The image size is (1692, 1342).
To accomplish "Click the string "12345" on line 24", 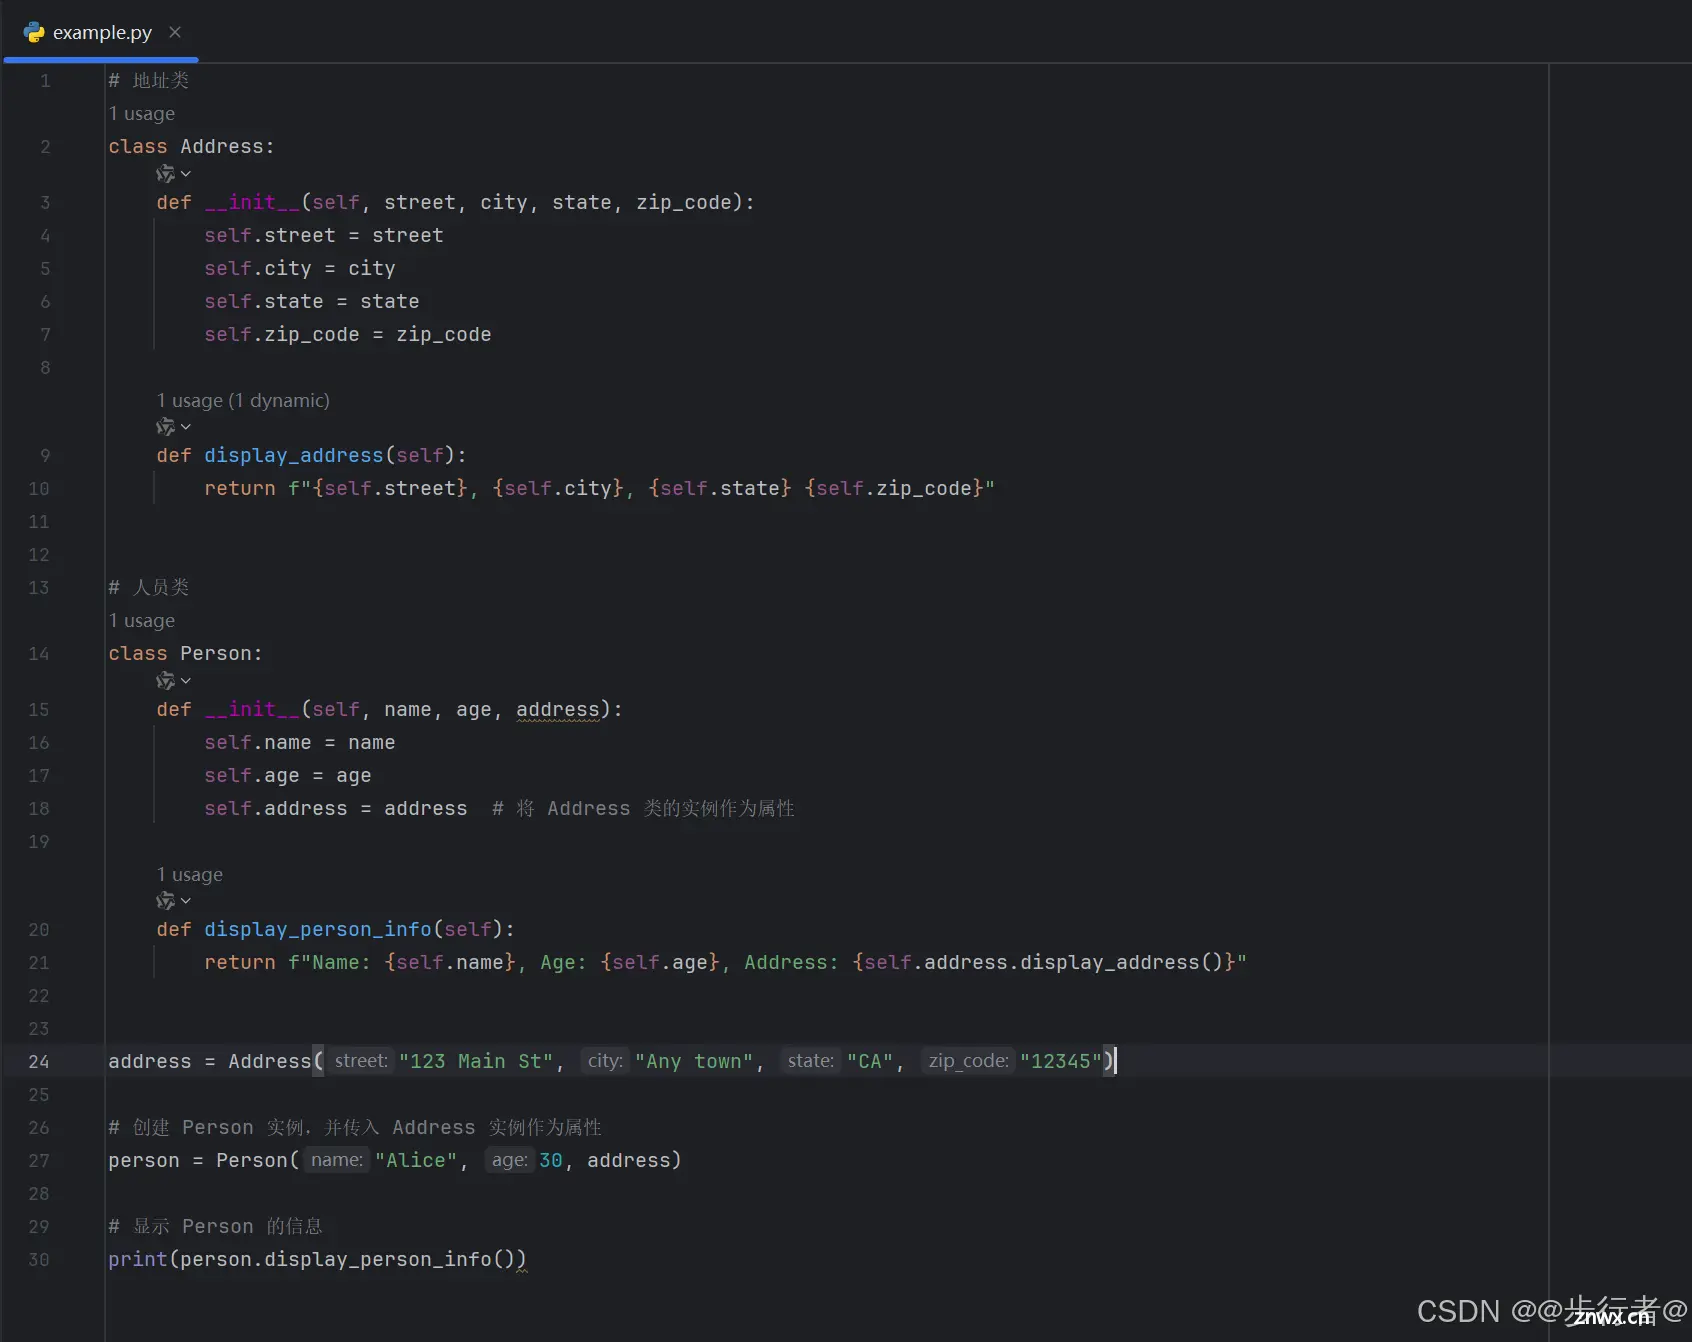I will click(x=1061, y=1062).
